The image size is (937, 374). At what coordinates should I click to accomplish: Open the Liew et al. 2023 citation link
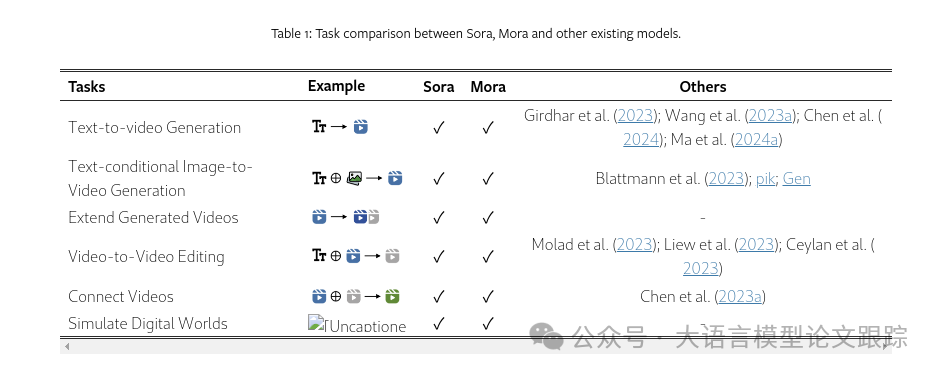[x=757, y=244]
